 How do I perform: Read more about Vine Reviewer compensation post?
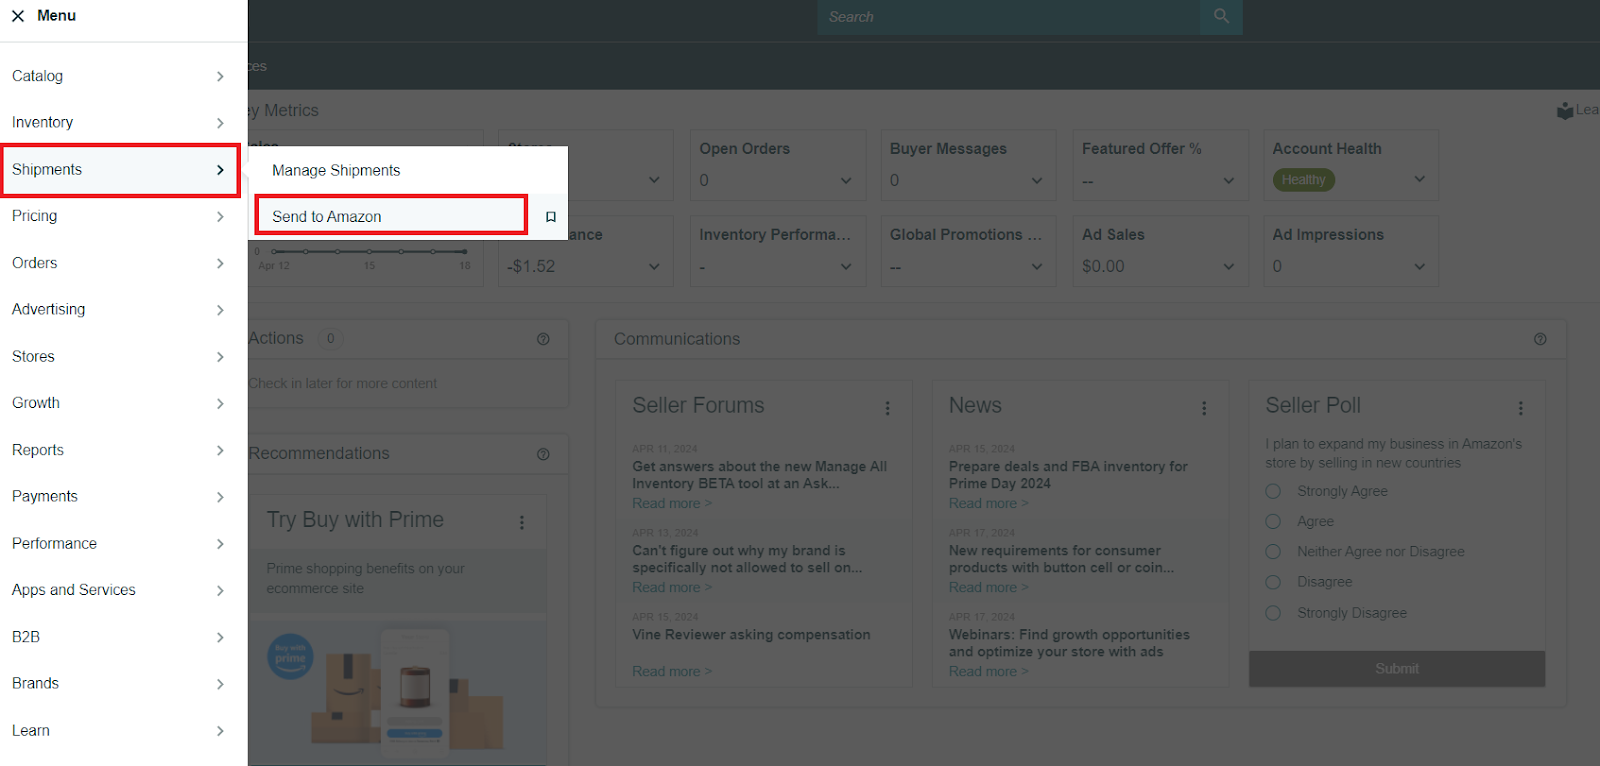672,672
